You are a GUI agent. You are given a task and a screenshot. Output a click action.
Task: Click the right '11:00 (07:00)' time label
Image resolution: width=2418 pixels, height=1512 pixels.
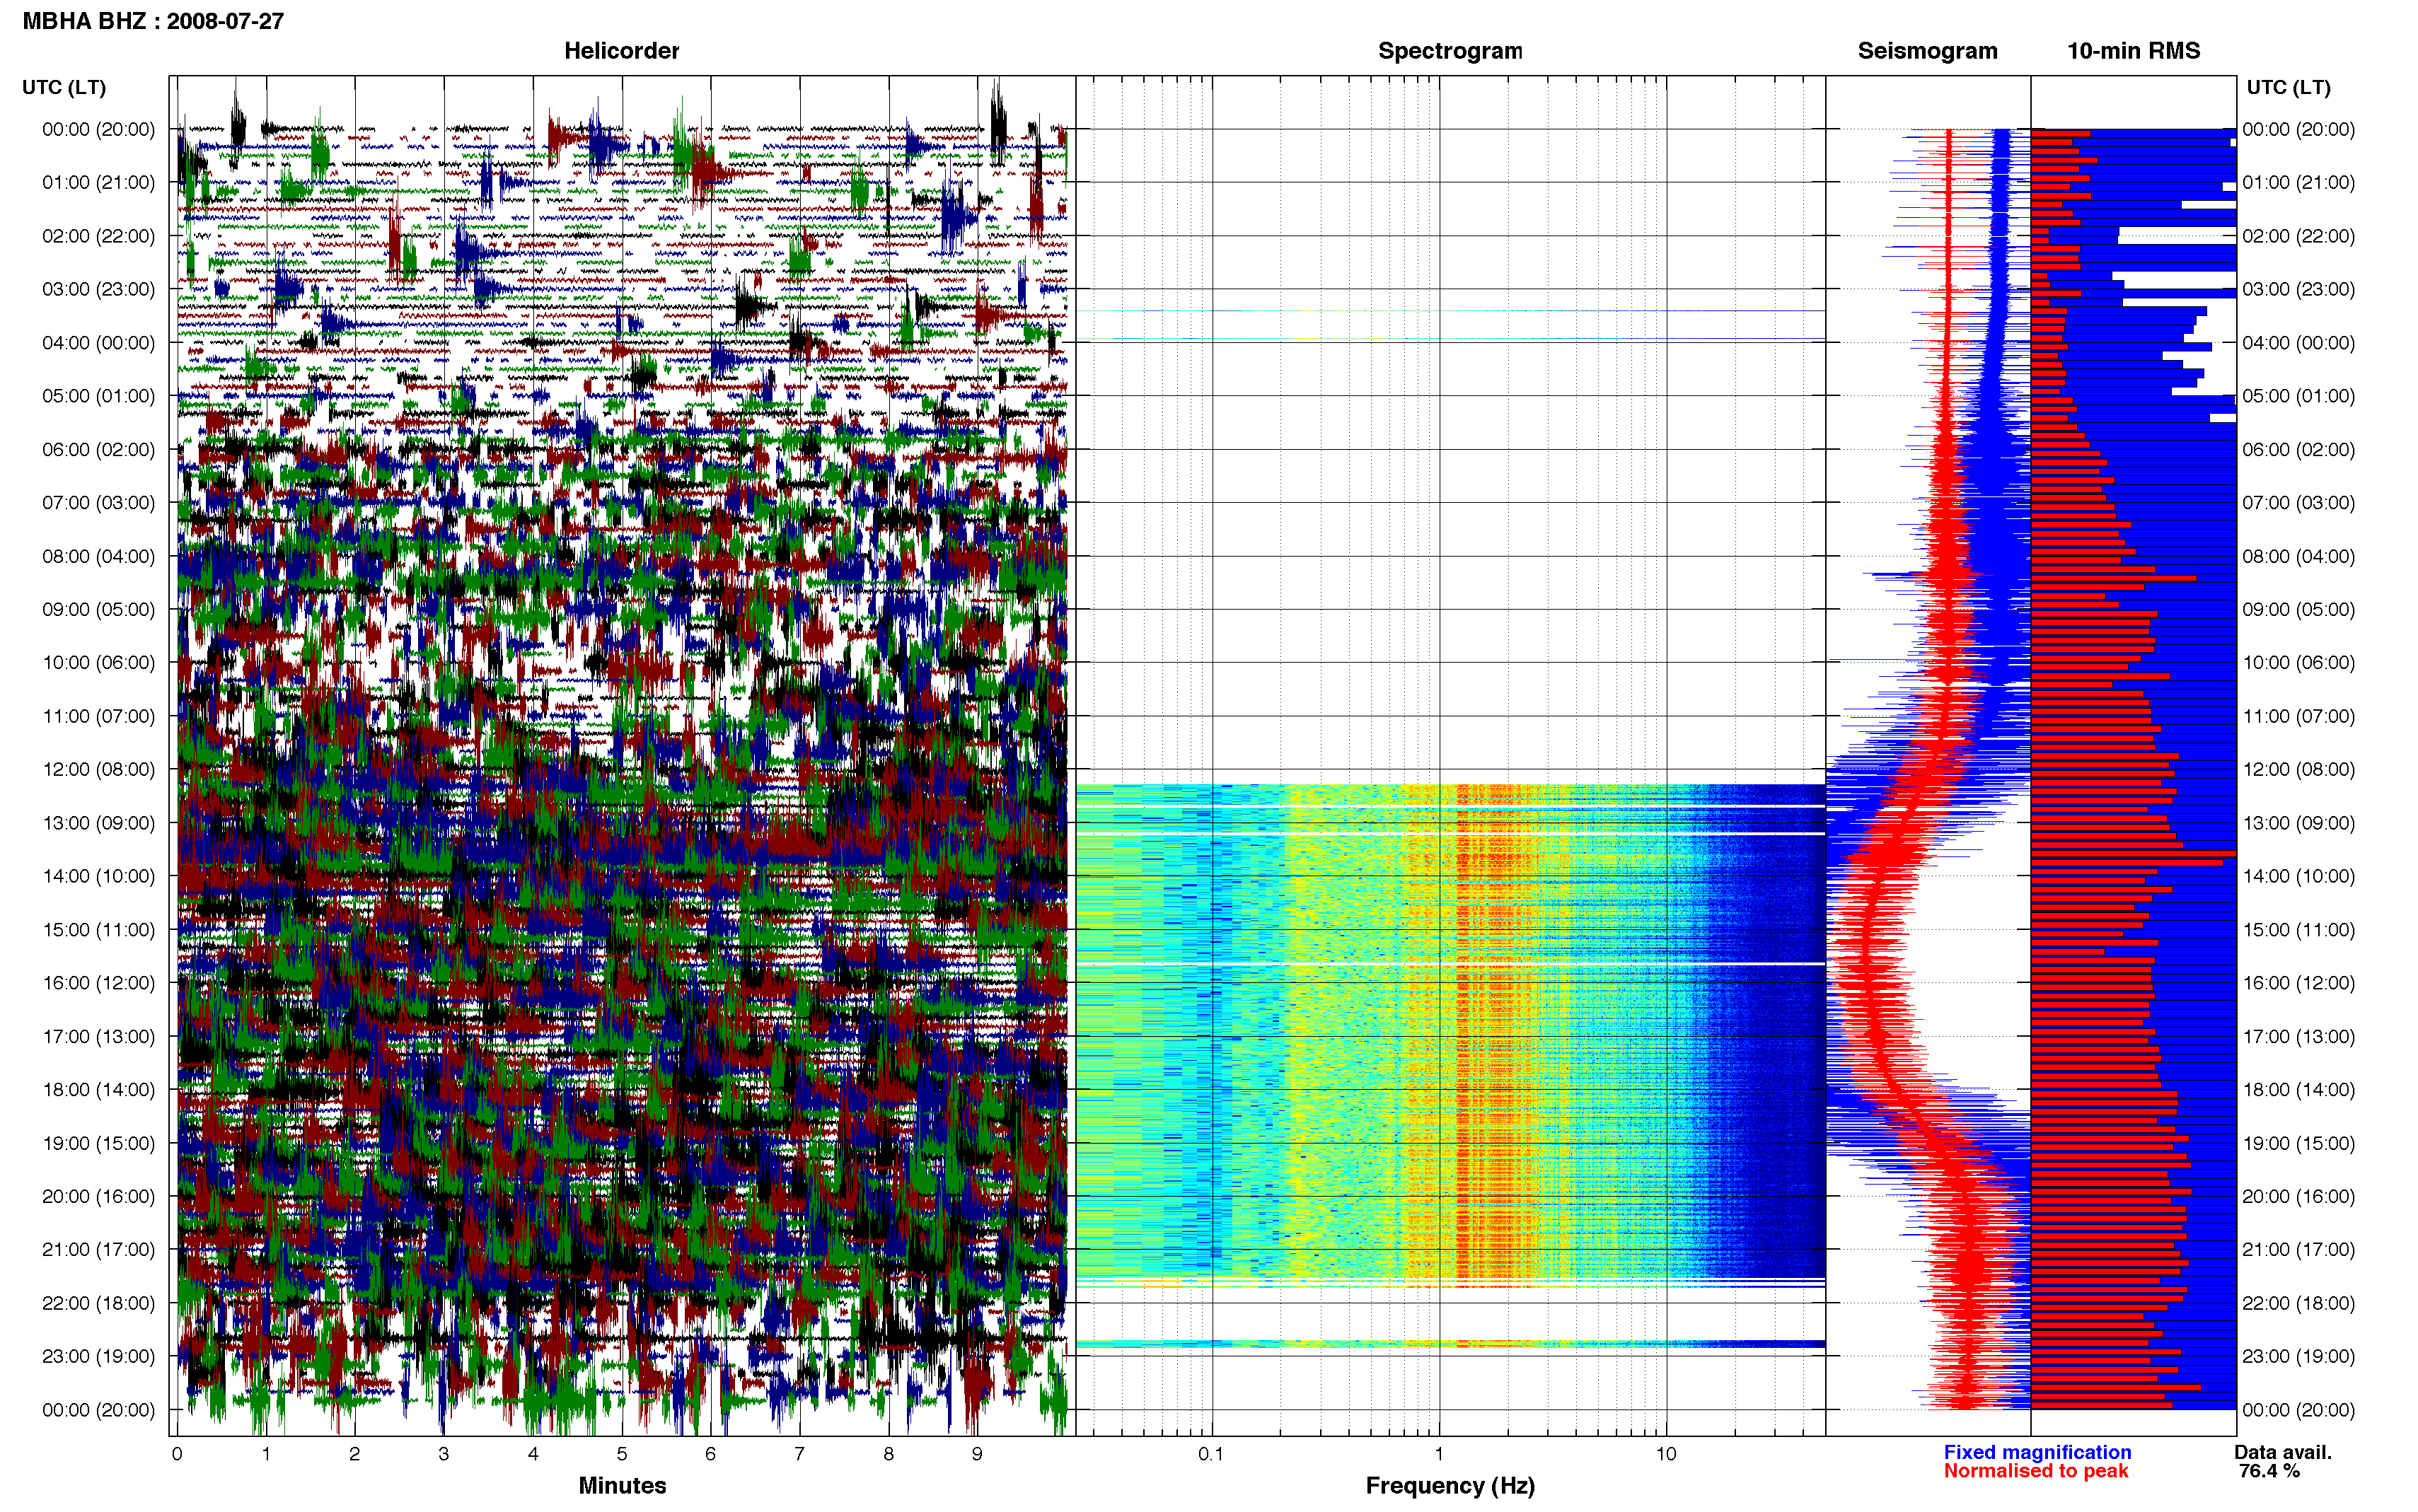(2298, 716)
